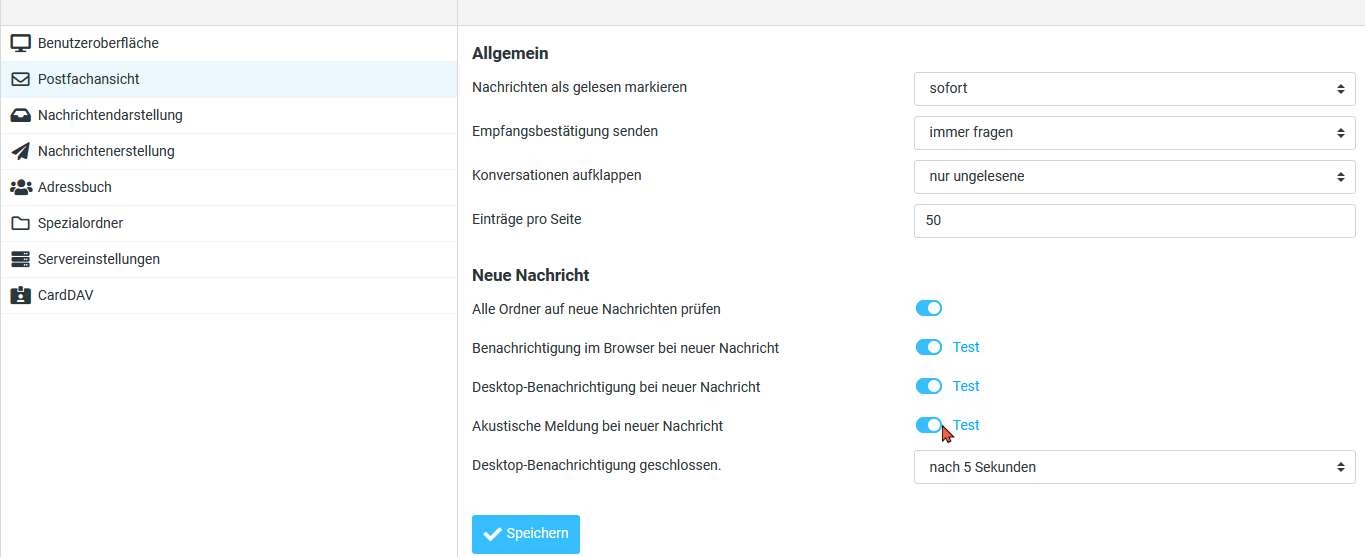Toggle Akustische Meldung bei neuer Nachricht
The width and height of the screenshot is (1365, 557).
click(x=929, y=425)
